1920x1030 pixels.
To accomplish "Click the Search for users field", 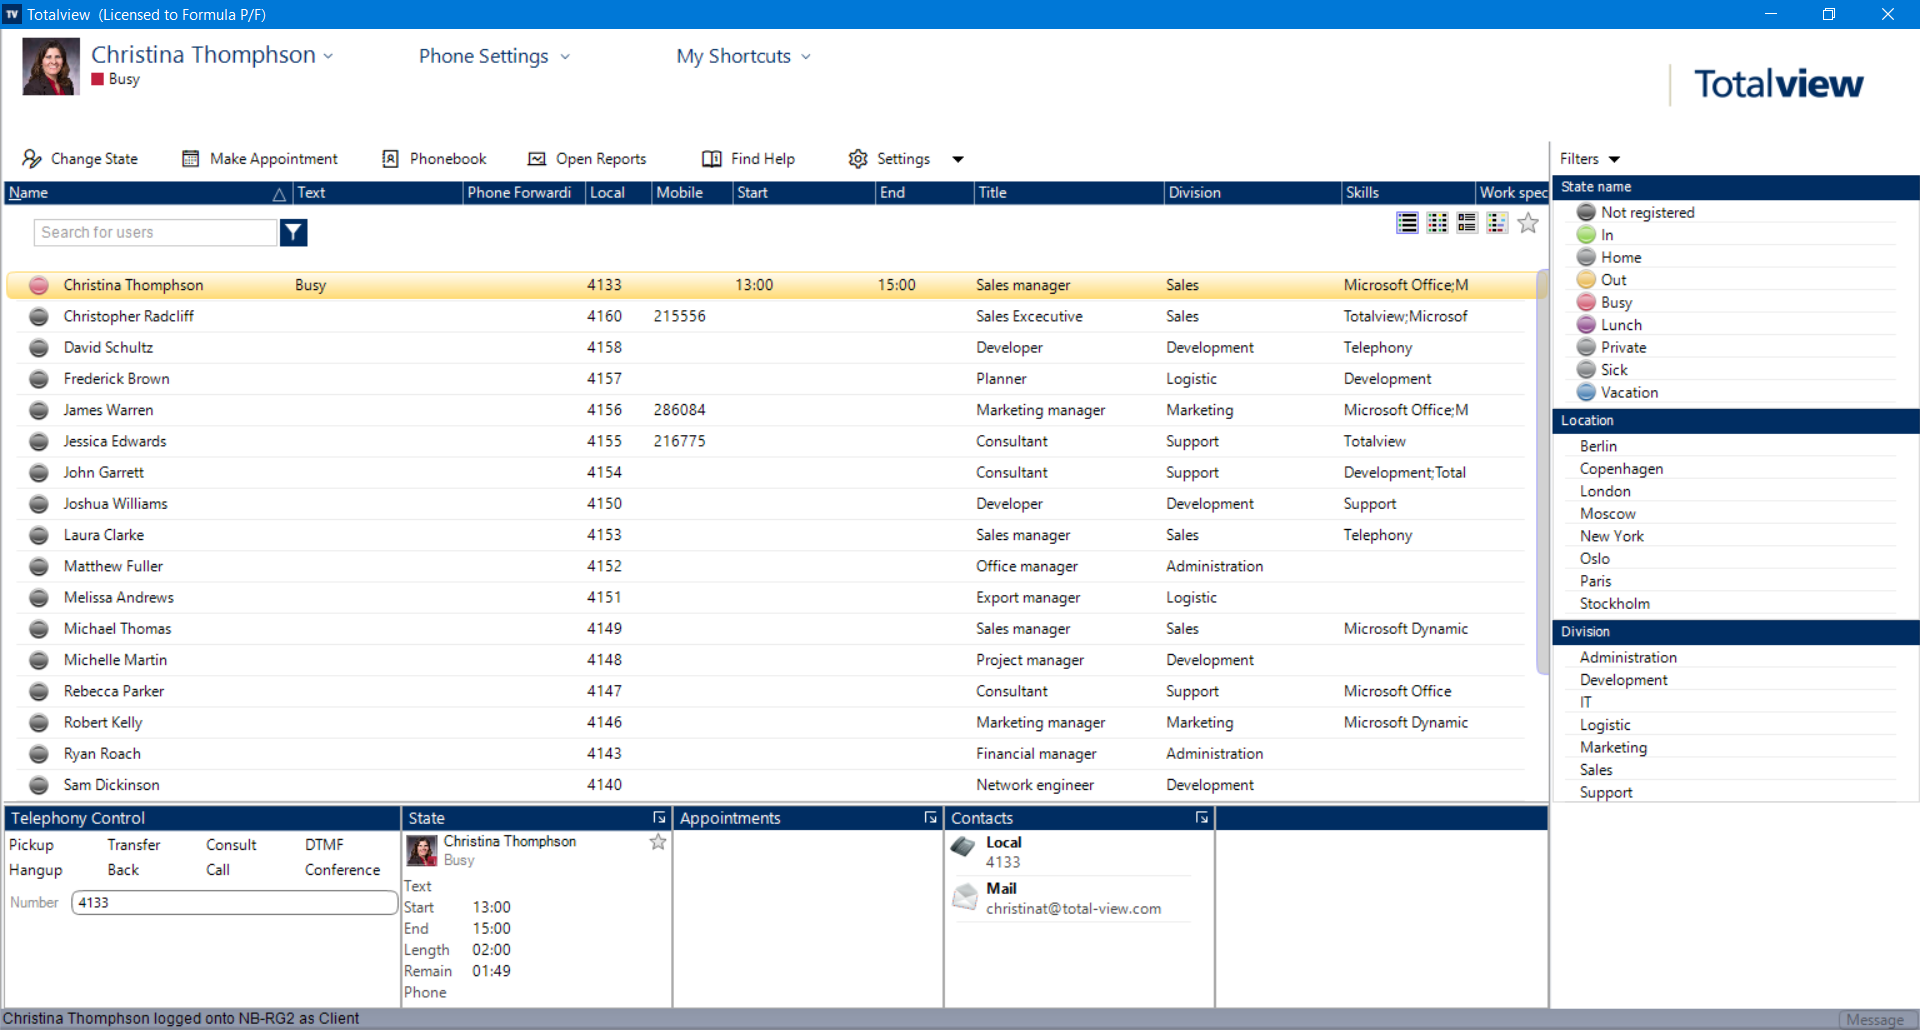I will pos(155,233).
